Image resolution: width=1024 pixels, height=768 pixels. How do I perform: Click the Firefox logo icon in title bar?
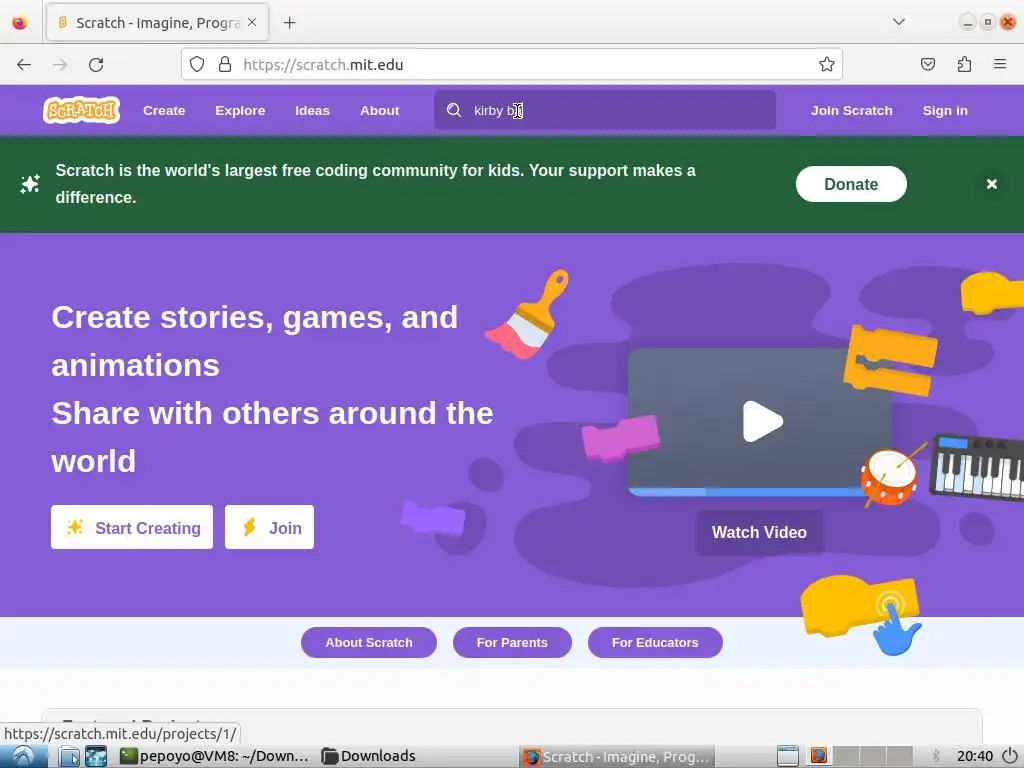[20, 23]
